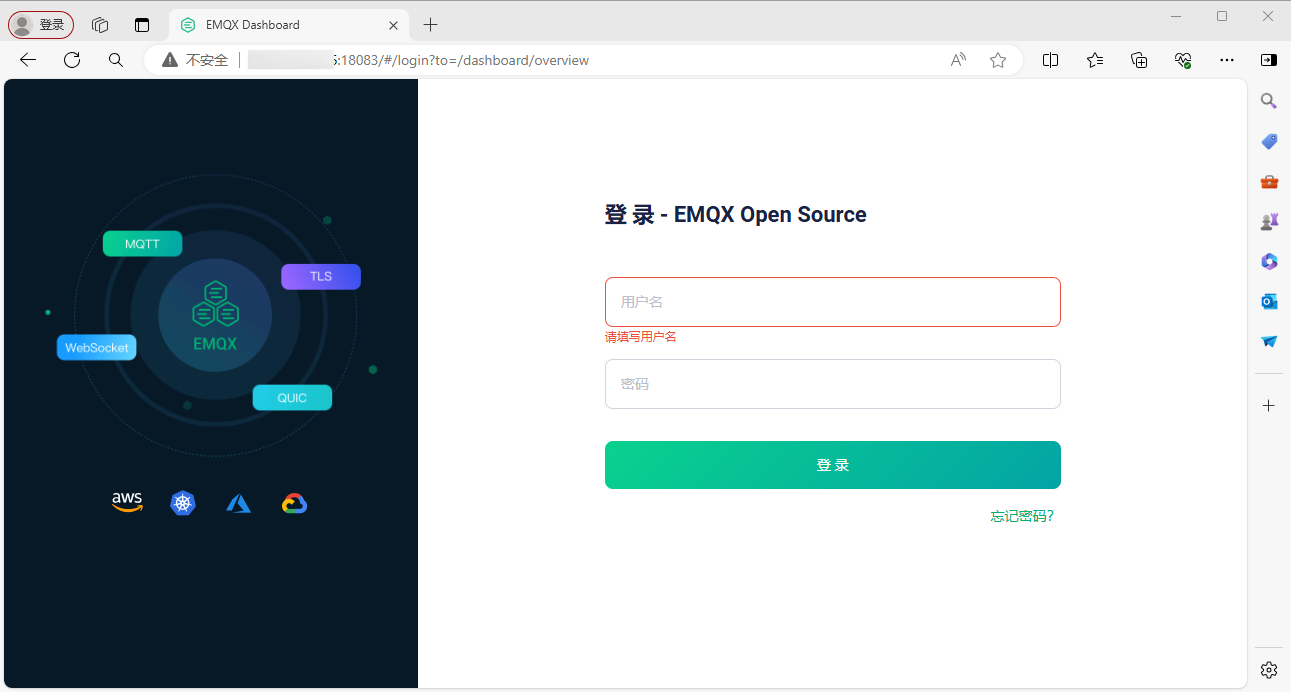Click the Kubernetes logo
The width and height of the screenshot is (1291, 692).
[x=182, y=503]
